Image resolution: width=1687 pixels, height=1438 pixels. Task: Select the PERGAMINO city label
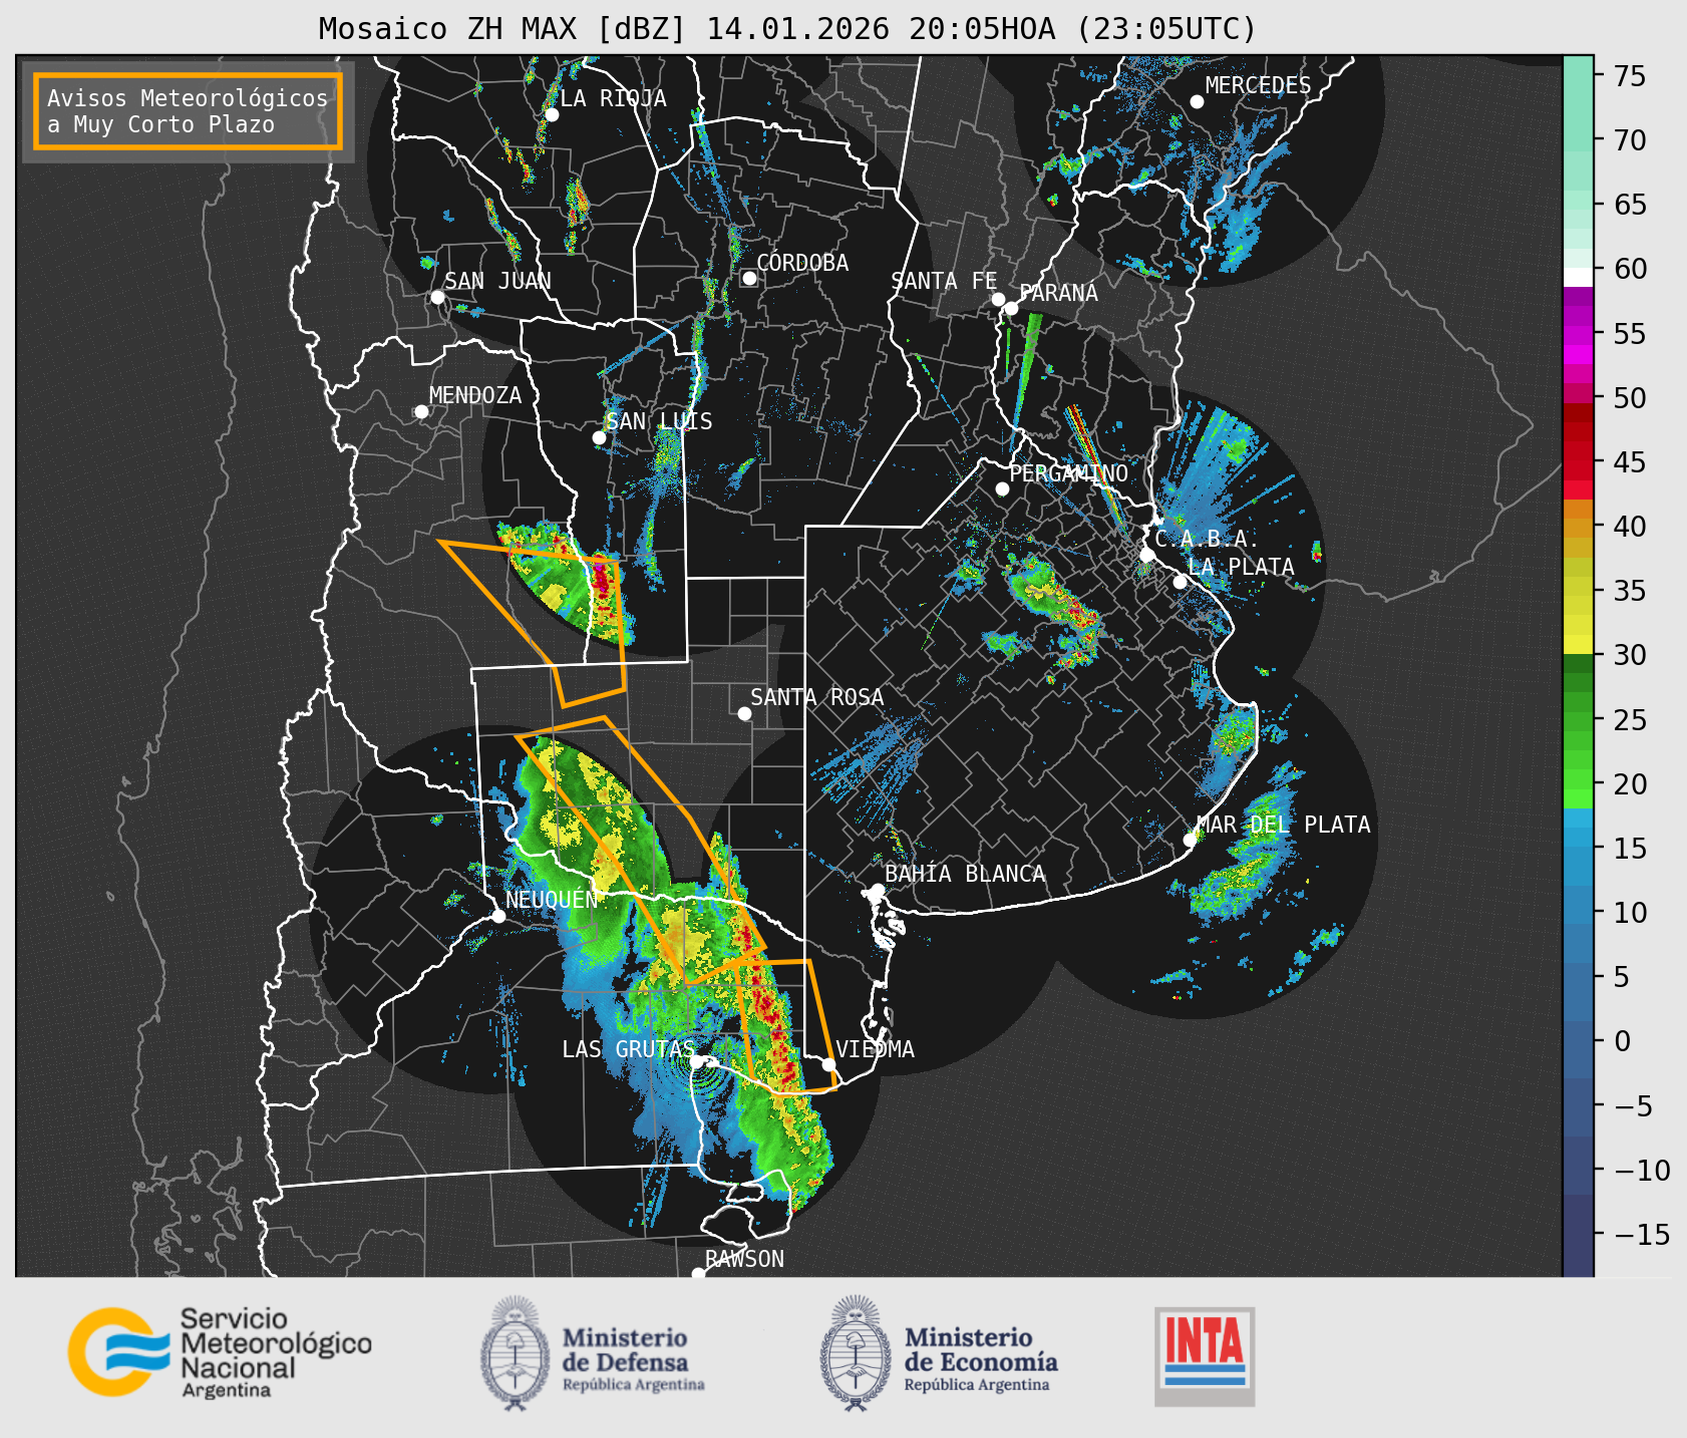[1068, 473]
